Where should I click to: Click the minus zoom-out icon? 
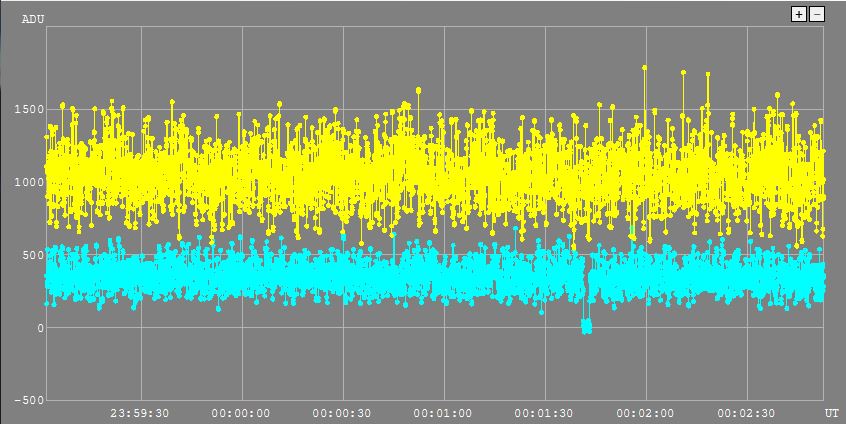pos(816,14)
